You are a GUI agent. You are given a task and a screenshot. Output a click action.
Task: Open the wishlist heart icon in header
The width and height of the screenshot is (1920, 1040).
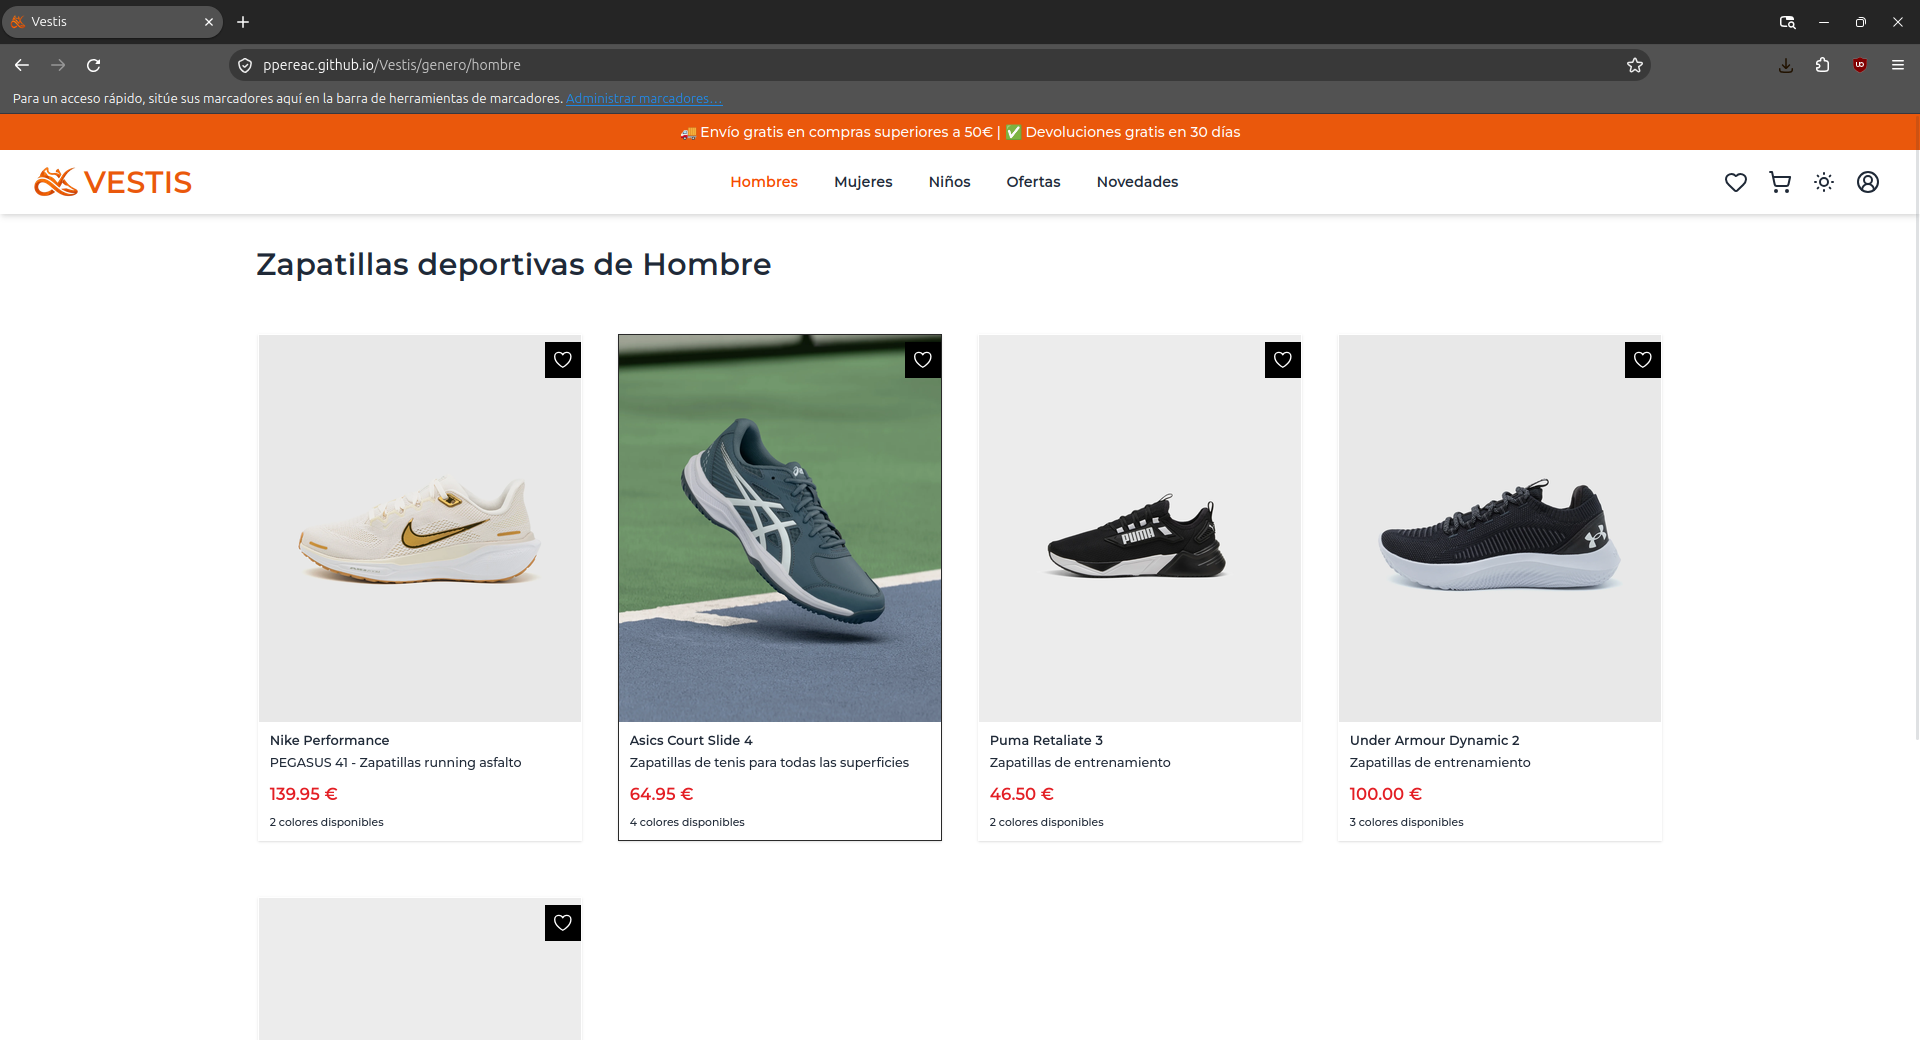pos(1736,182)
